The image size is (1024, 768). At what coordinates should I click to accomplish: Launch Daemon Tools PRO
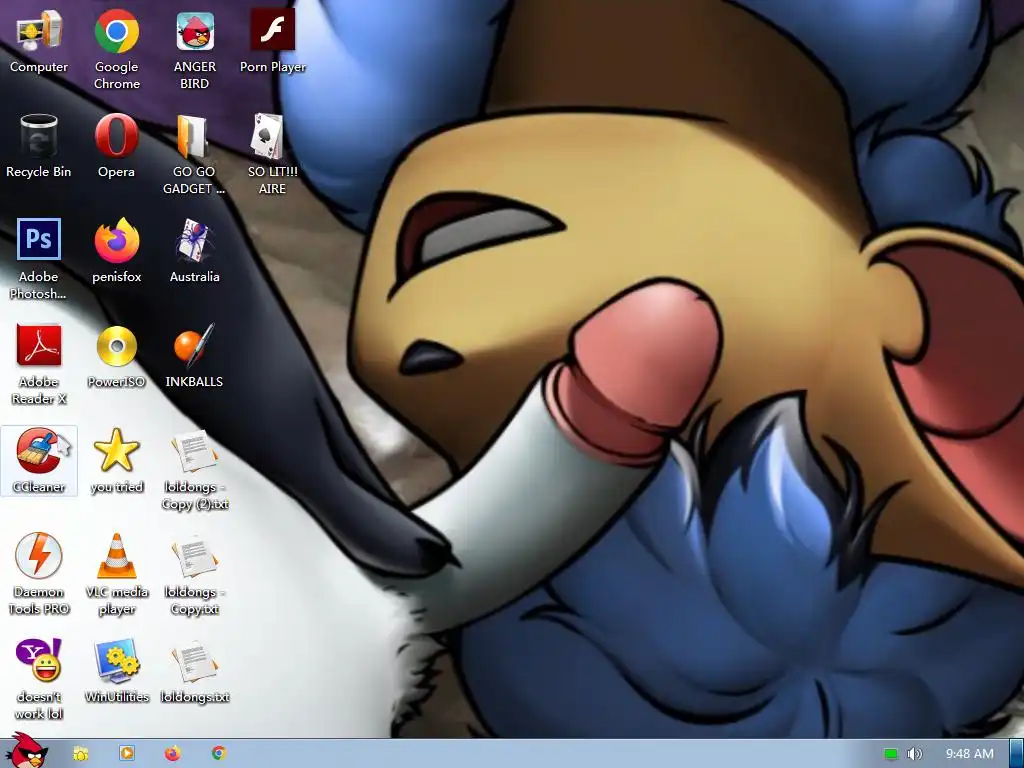coord(39,575)
